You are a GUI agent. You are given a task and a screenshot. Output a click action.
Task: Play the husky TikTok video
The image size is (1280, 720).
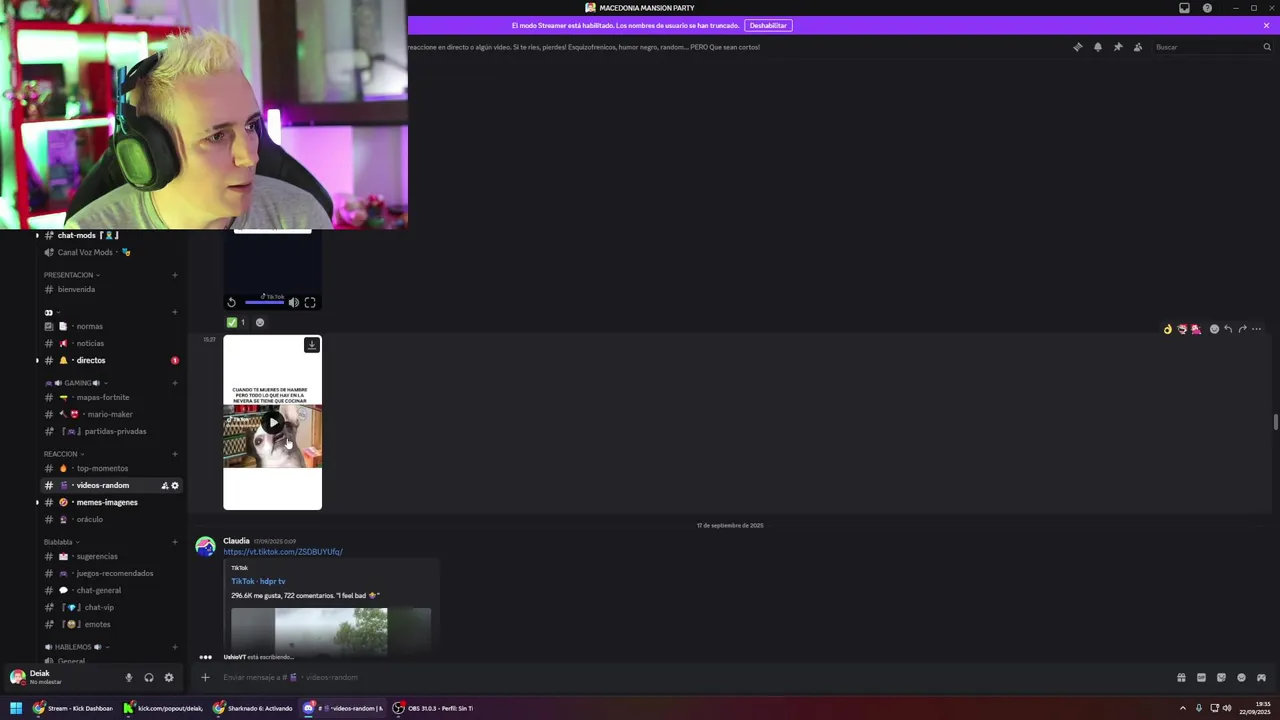tap(272, 422)
